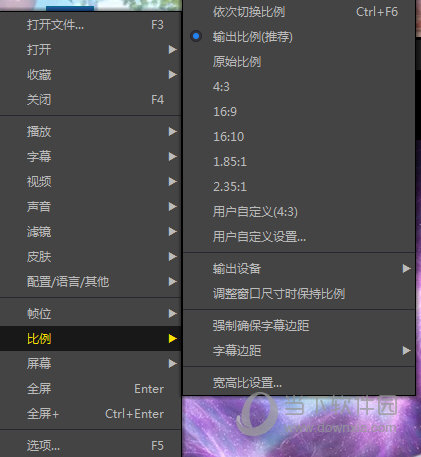Open the 打开文件... menu entry

(90, 25)
